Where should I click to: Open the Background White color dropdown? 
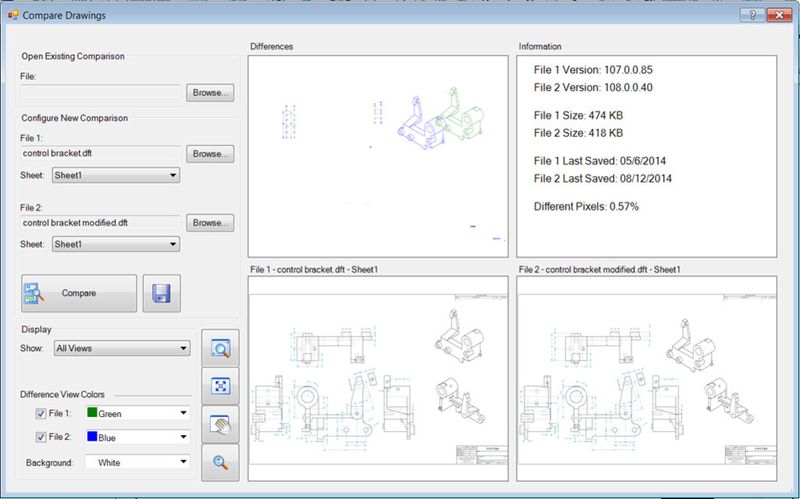137,462
